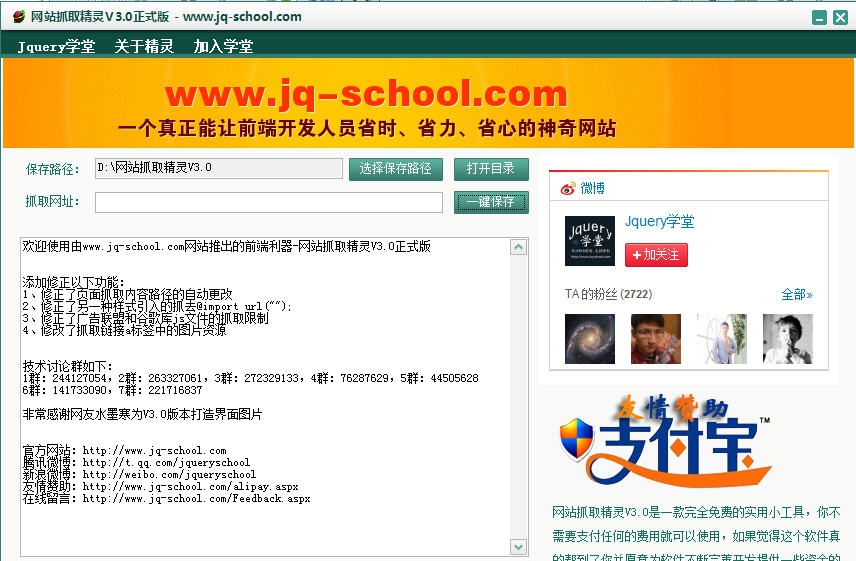Viewport: 856px width, 561px height.
Task: Click the 技术讨论群如下 text line
Action: (68, 366)
